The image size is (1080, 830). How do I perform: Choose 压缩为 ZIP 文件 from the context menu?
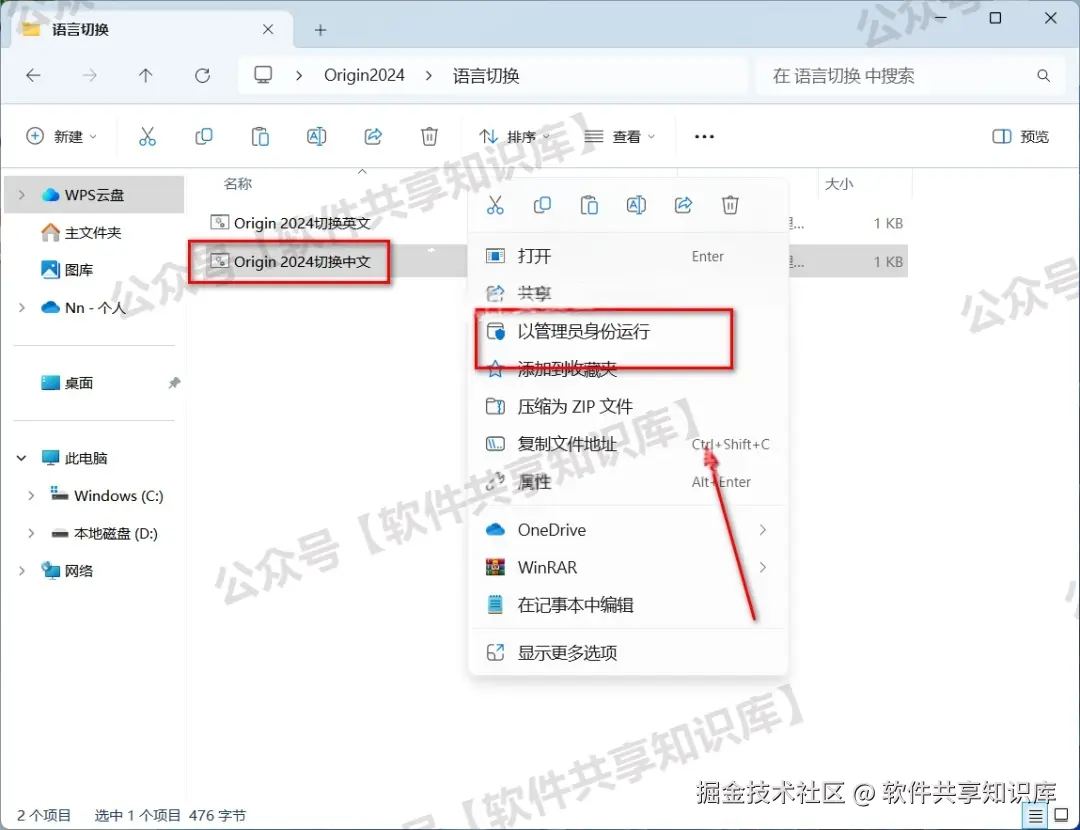pyautogui.click(x=628, y=406)
